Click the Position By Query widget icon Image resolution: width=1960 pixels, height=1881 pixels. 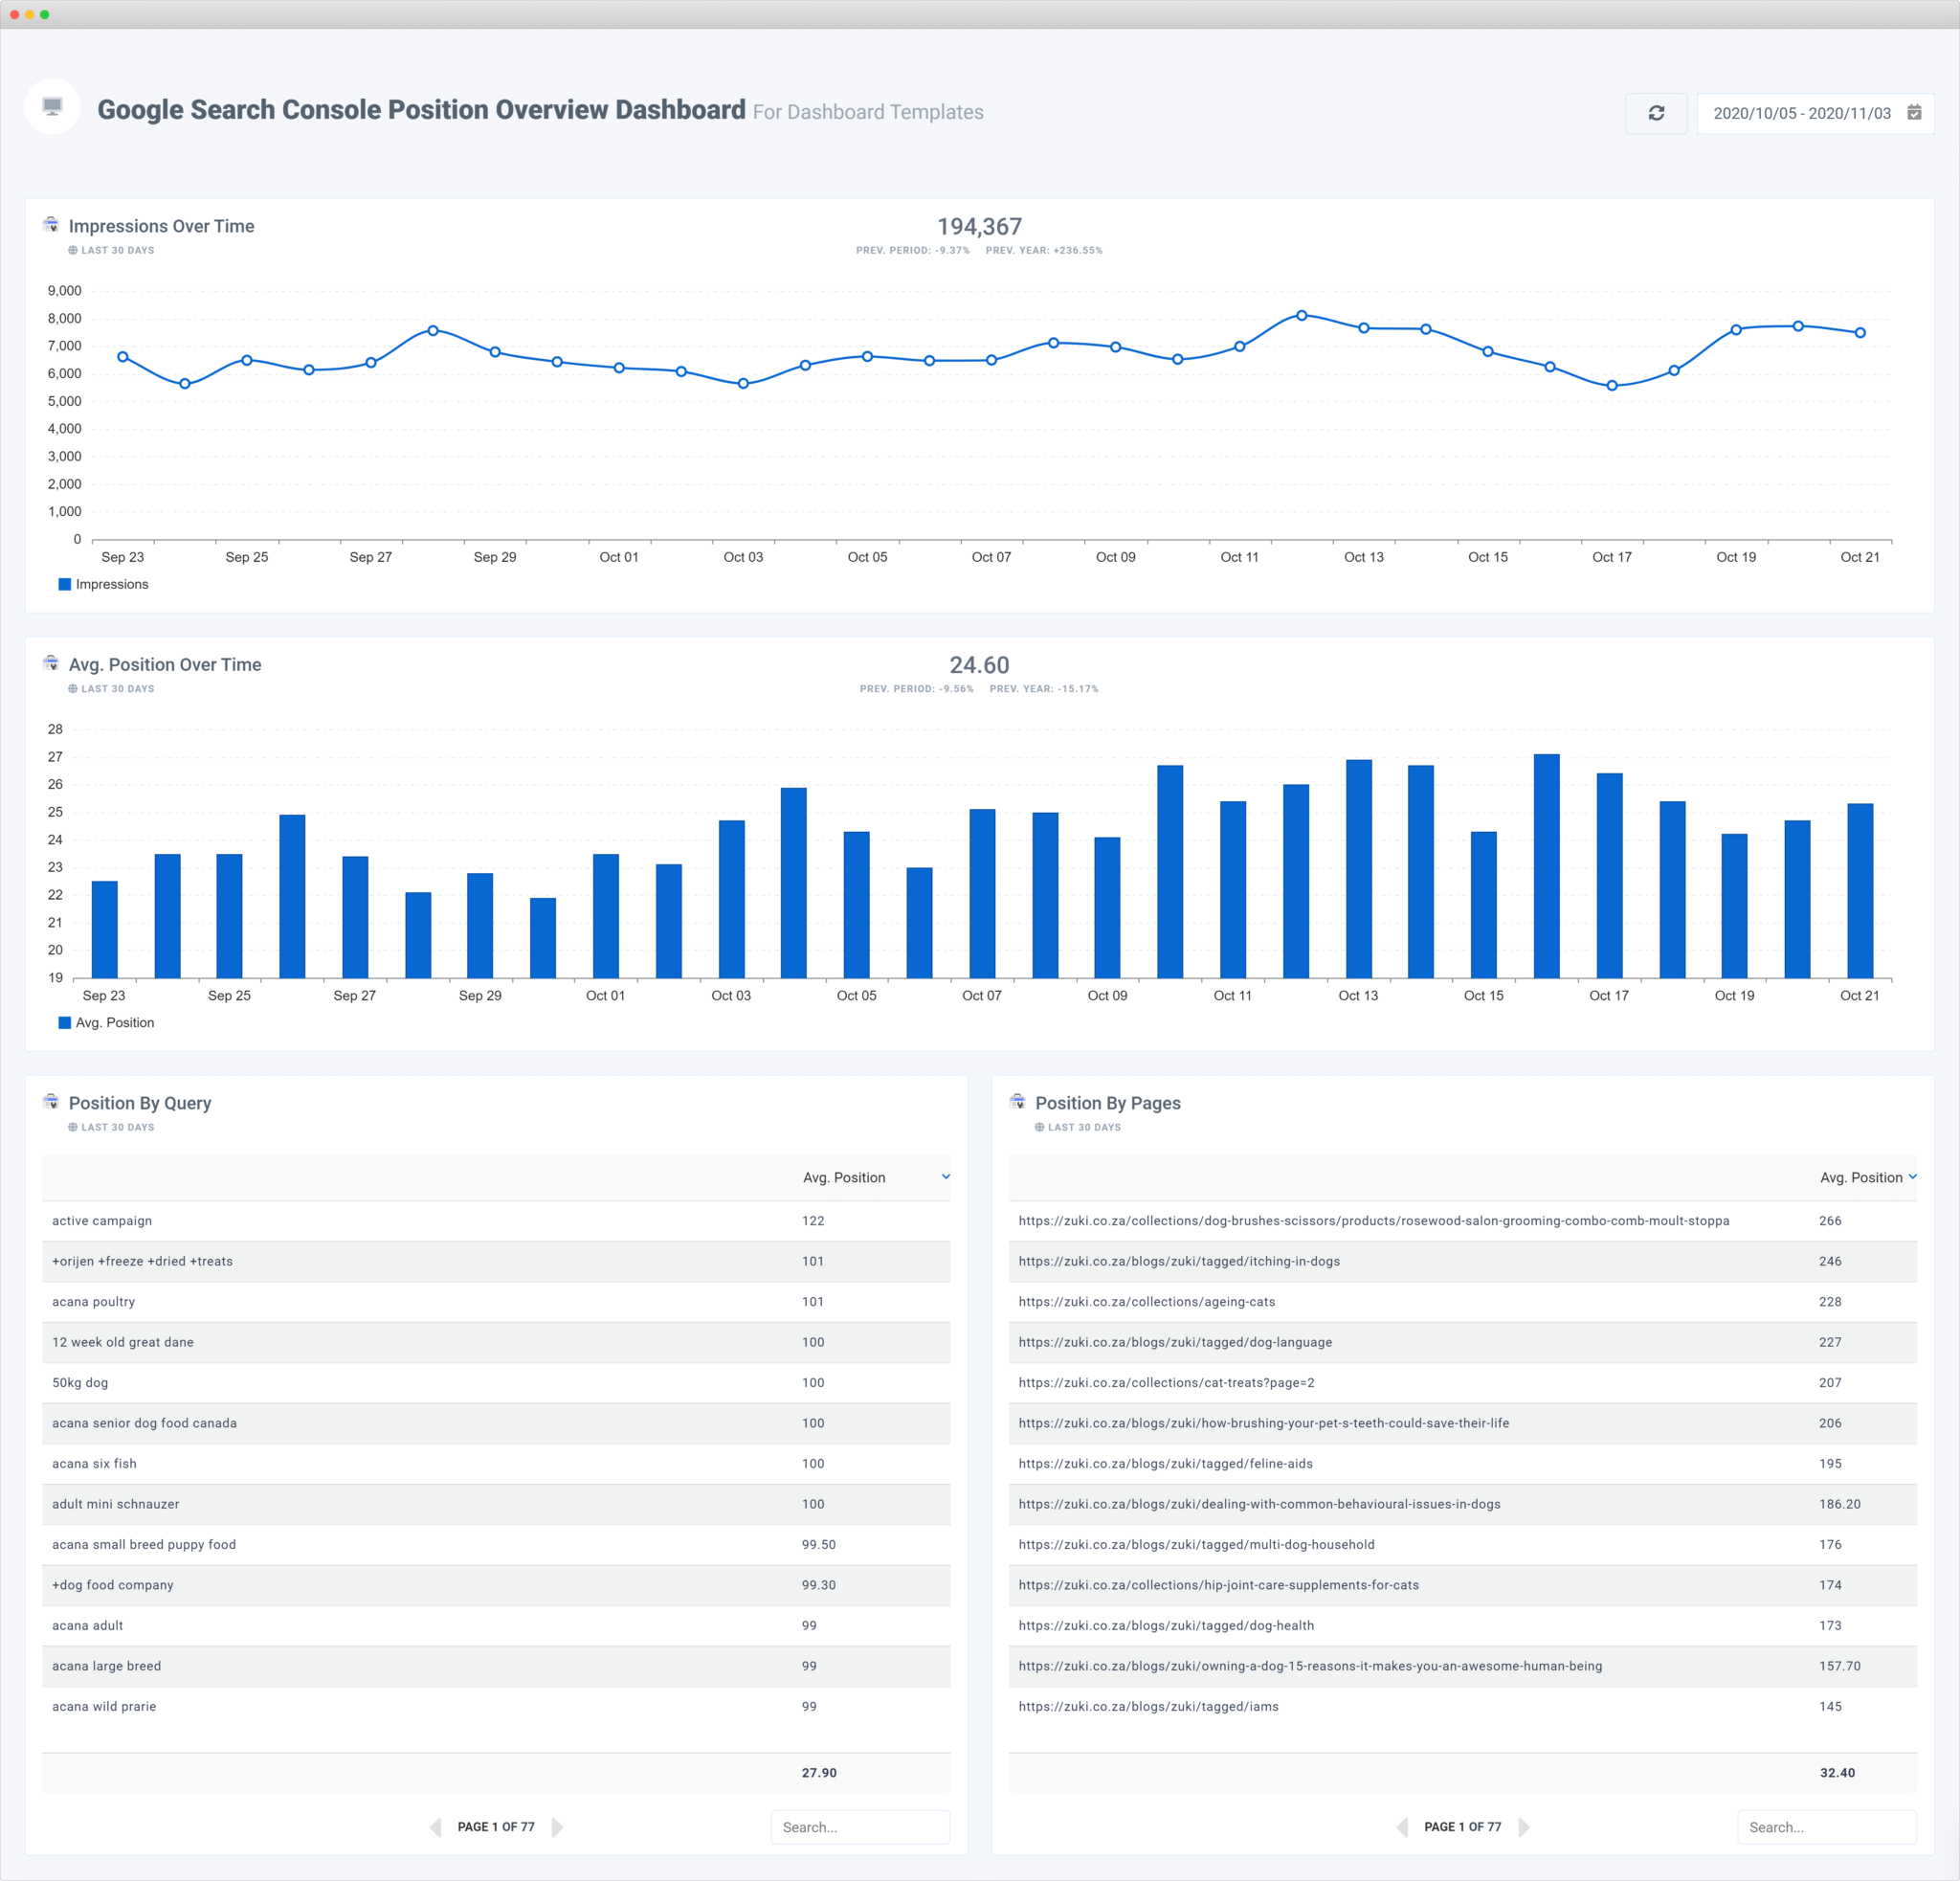point(51,1101)
